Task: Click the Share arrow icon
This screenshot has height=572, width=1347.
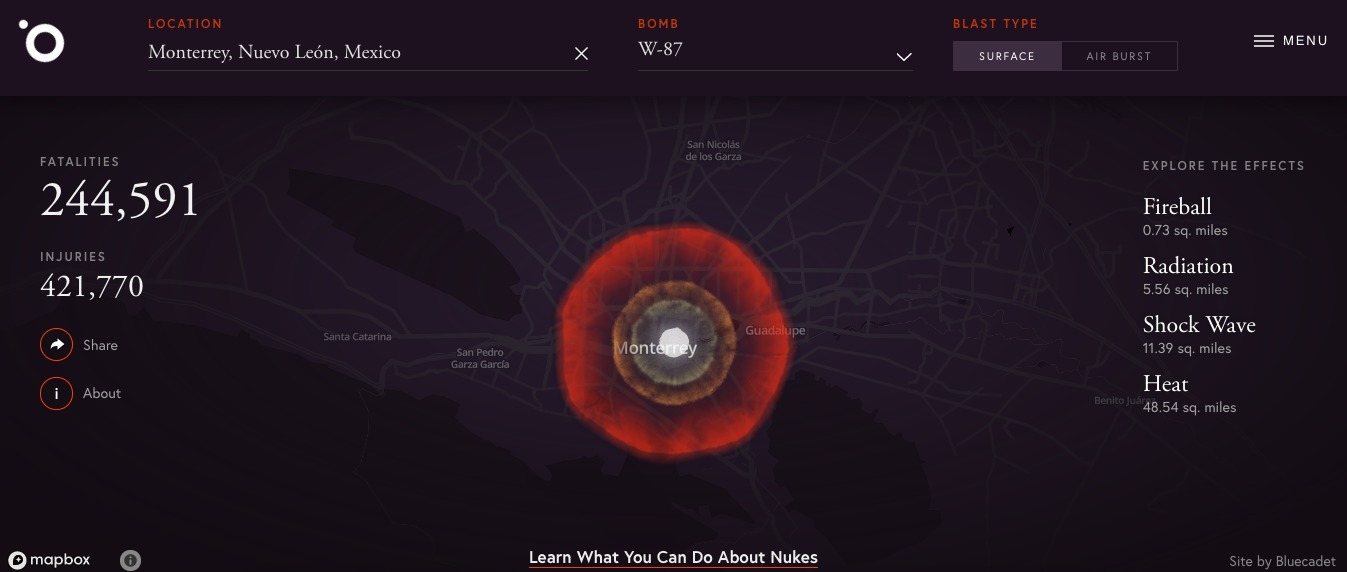Action: click(x=57, y=345)
